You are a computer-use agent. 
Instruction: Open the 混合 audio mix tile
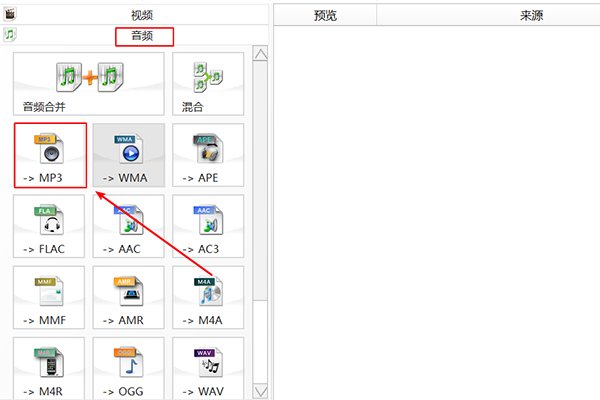208,84
